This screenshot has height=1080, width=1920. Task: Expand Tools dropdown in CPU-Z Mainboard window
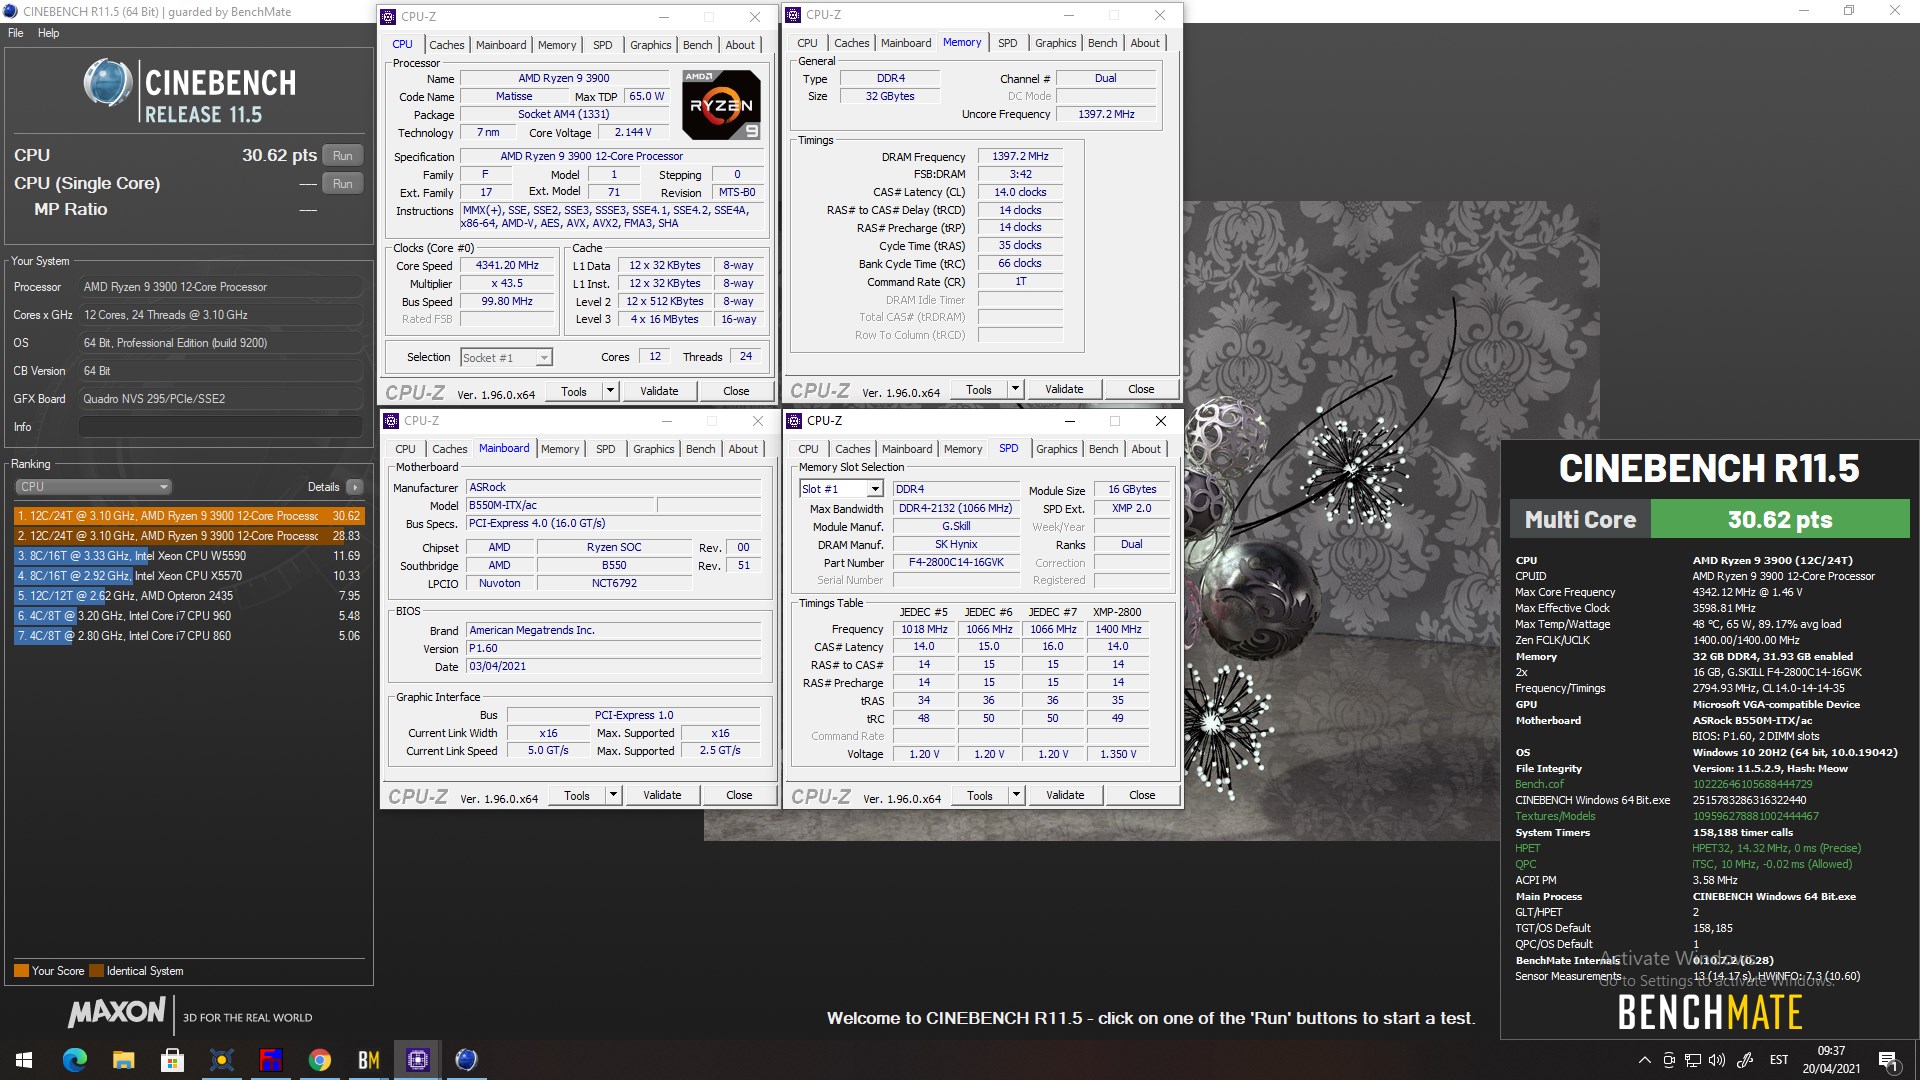pyautogui.click(x=613, y=795)
